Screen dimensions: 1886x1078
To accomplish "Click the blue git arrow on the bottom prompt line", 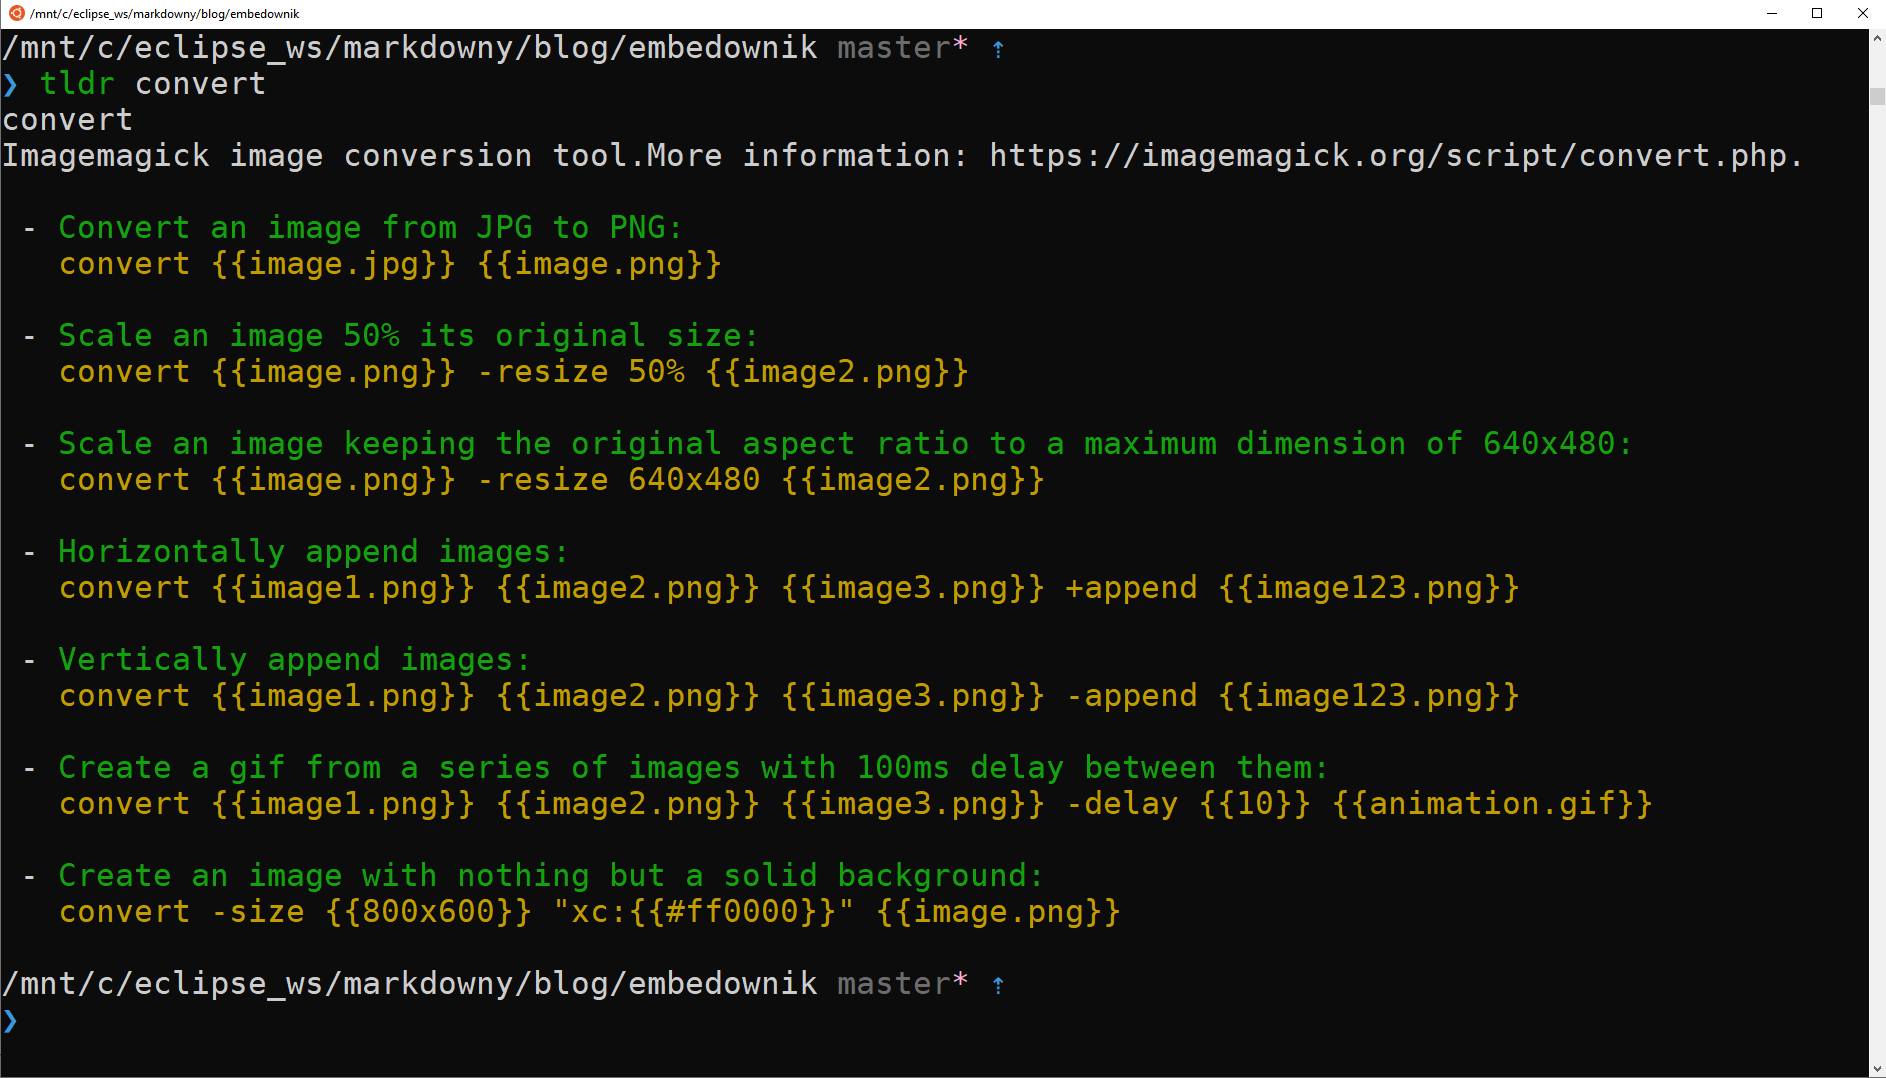I will (997, 985).
